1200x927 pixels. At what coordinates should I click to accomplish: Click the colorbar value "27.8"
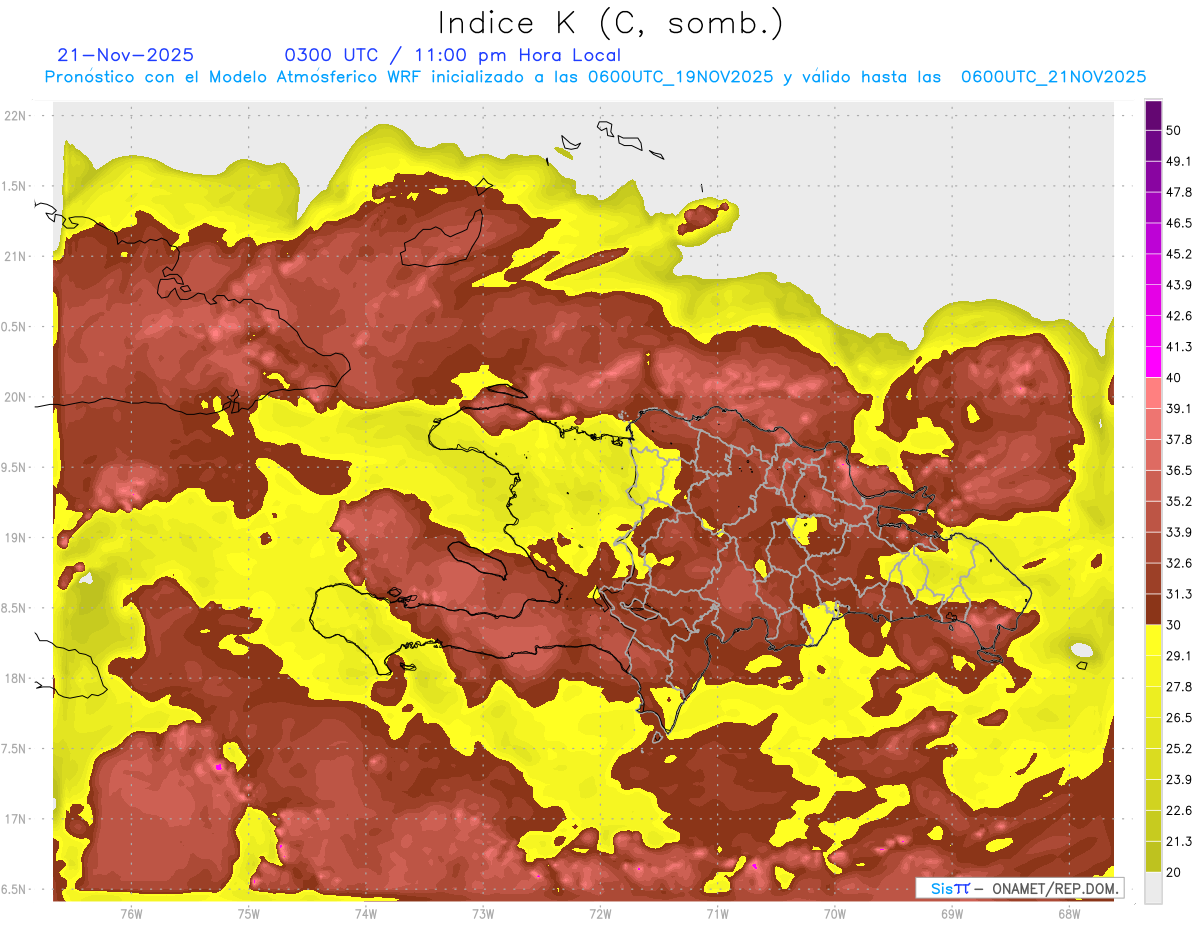(1178, 687)
